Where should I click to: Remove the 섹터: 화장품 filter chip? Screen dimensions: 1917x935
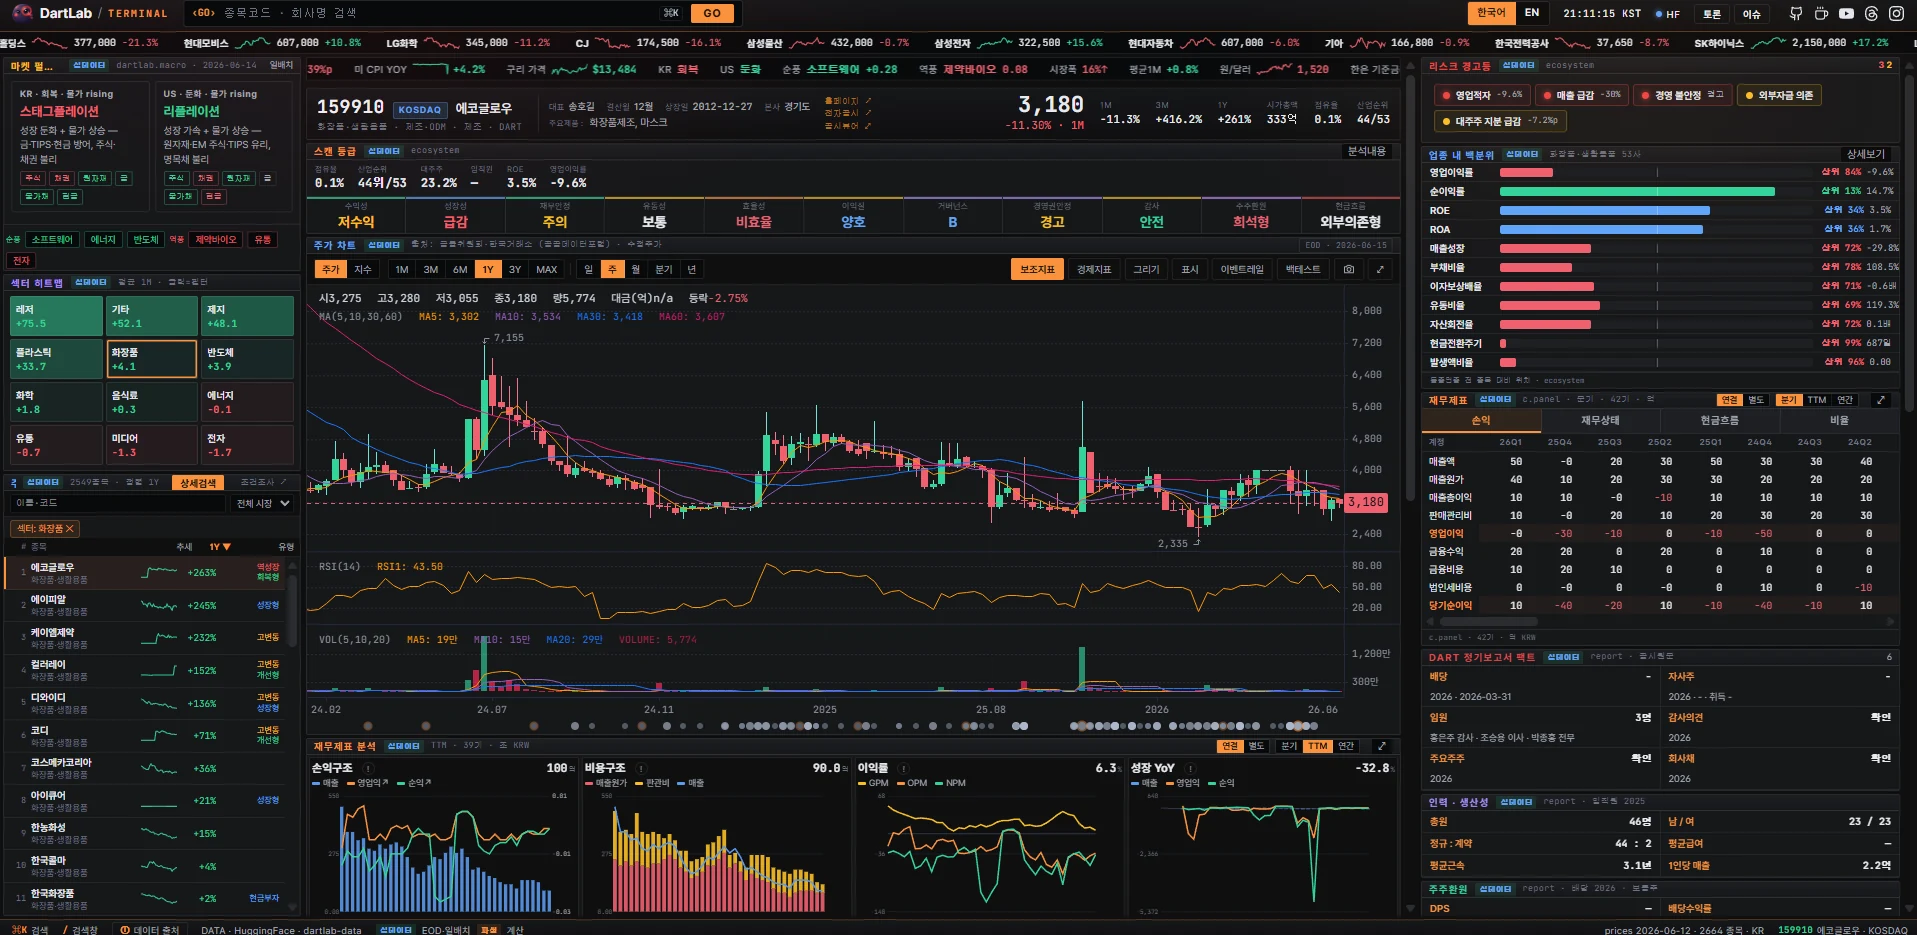click(70, 528)
